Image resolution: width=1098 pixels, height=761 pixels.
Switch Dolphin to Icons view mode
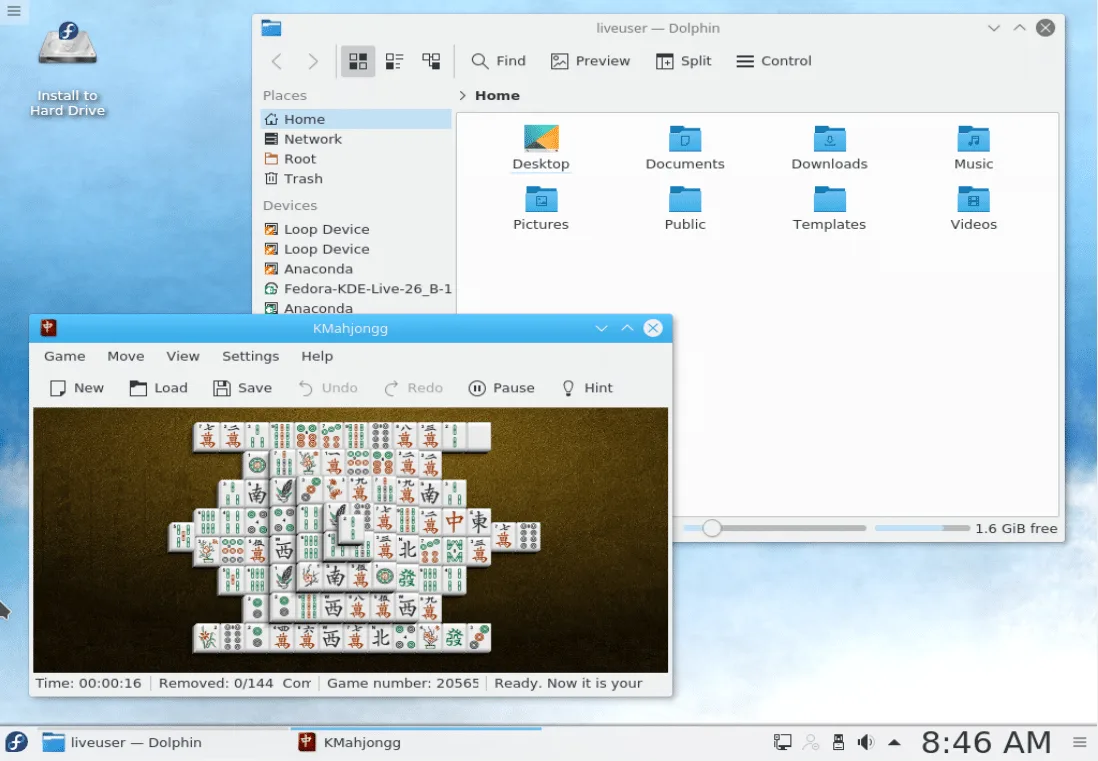click(358, 62)
